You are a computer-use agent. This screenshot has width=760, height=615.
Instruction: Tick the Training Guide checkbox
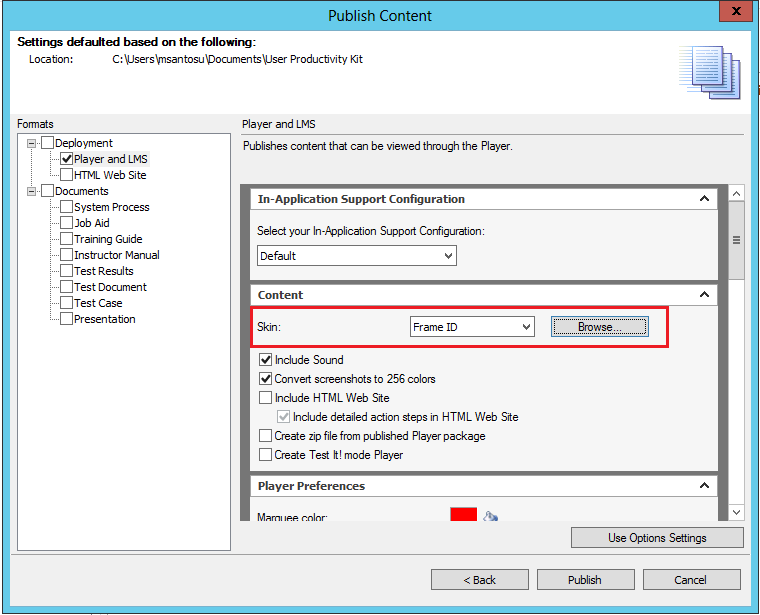click(67, 239)
